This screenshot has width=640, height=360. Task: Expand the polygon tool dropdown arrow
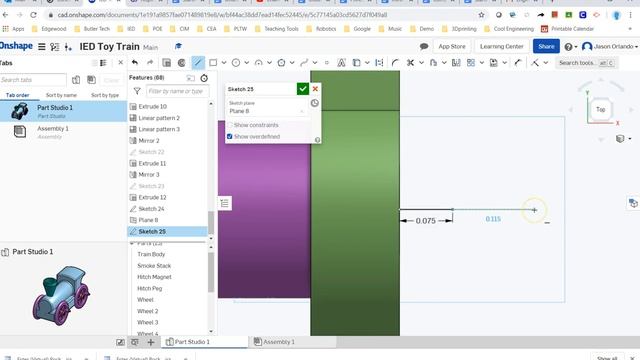[x=292, y=63]
